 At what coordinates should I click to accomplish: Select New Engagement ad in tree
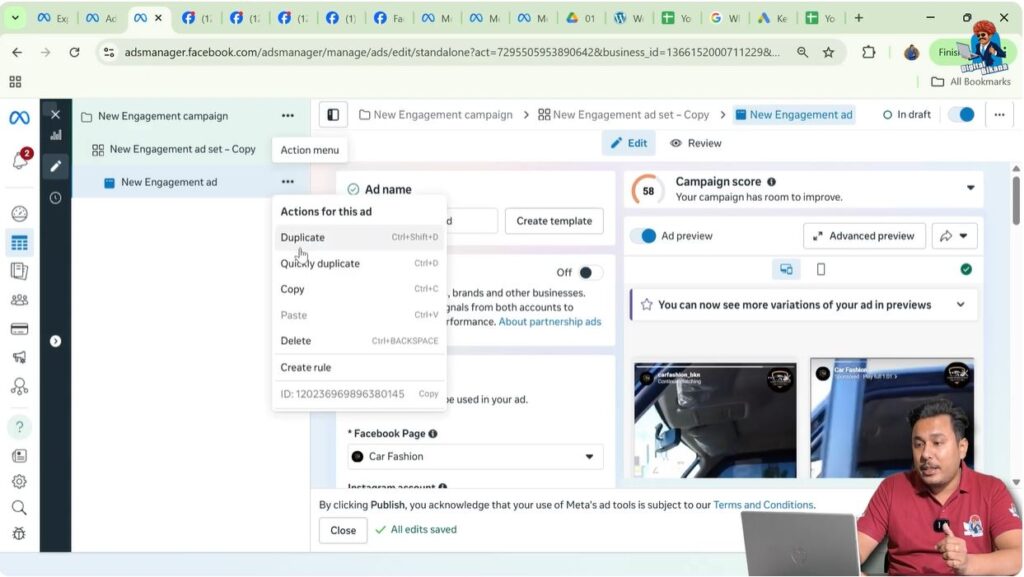[169, 182]
